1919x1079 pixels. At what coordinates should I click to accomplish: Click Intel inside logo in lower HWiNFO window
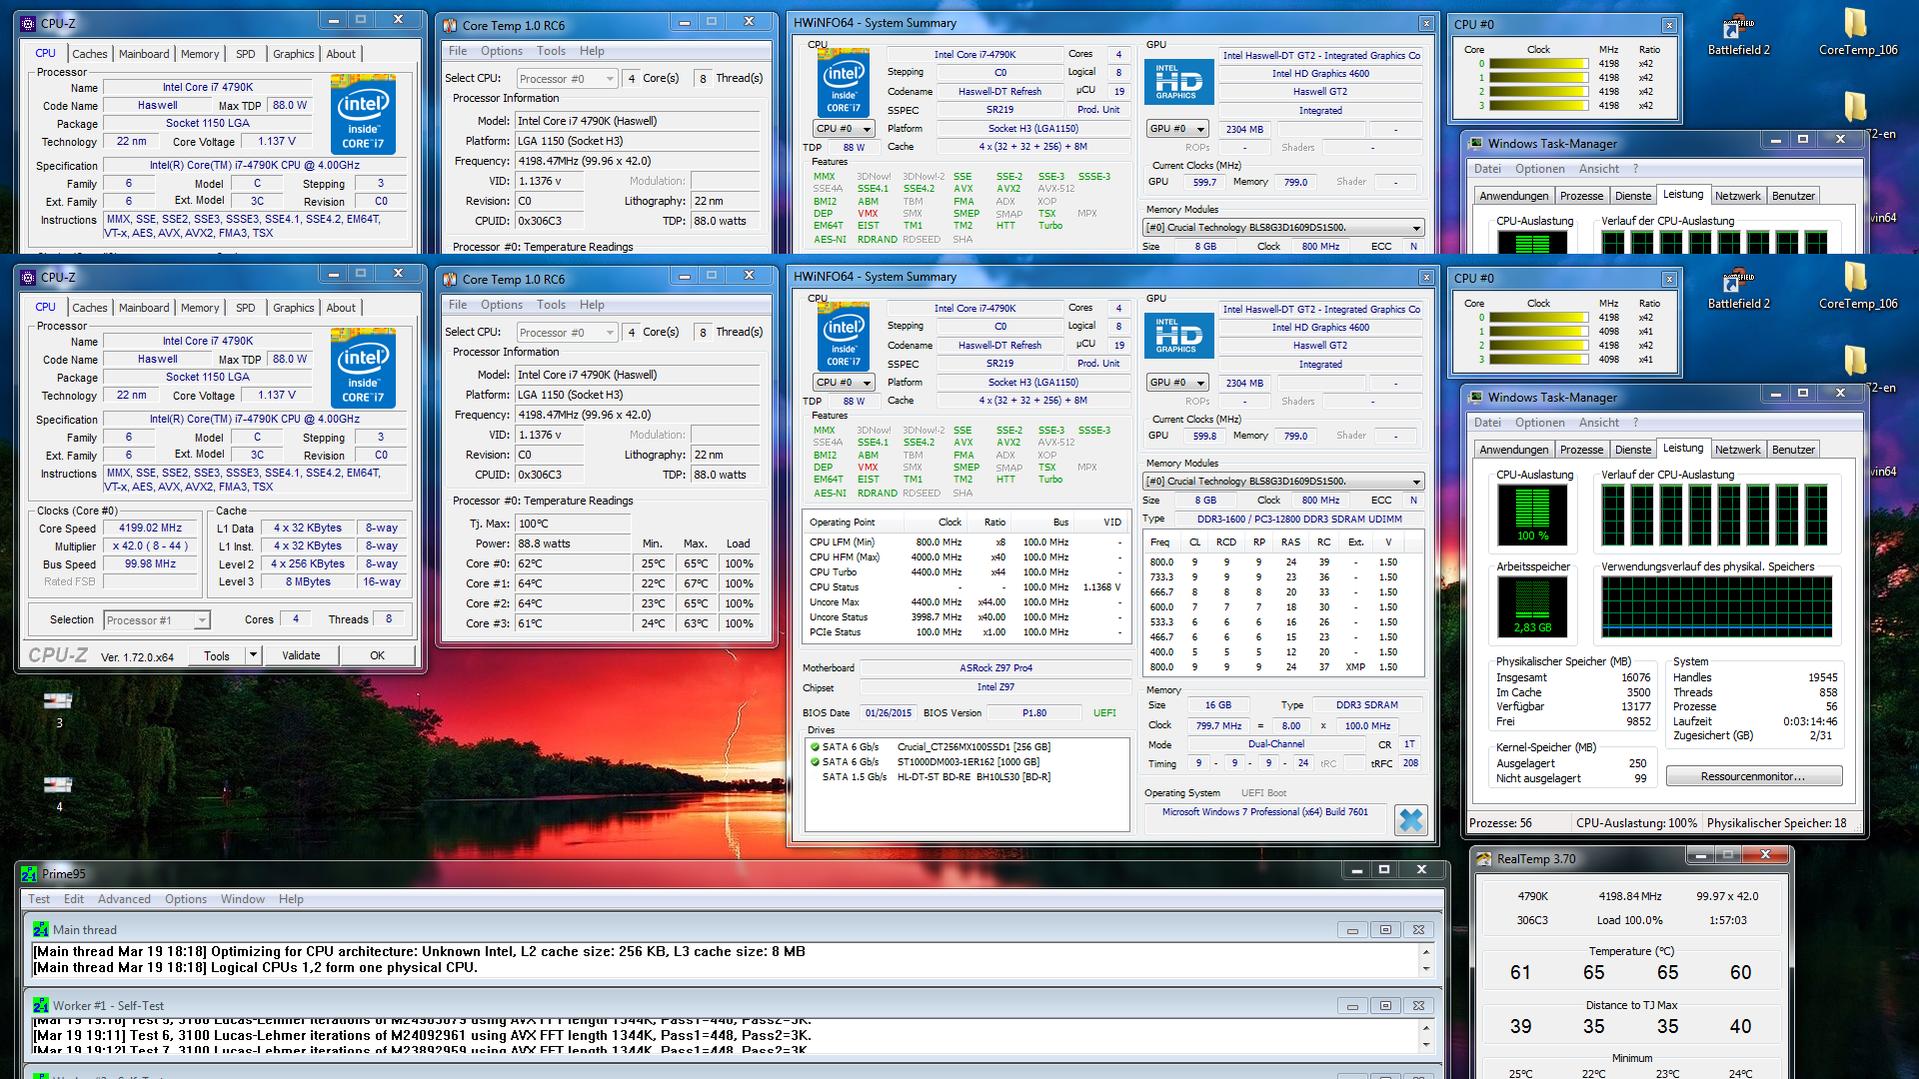pyautogui.click(x=843, y=338)
